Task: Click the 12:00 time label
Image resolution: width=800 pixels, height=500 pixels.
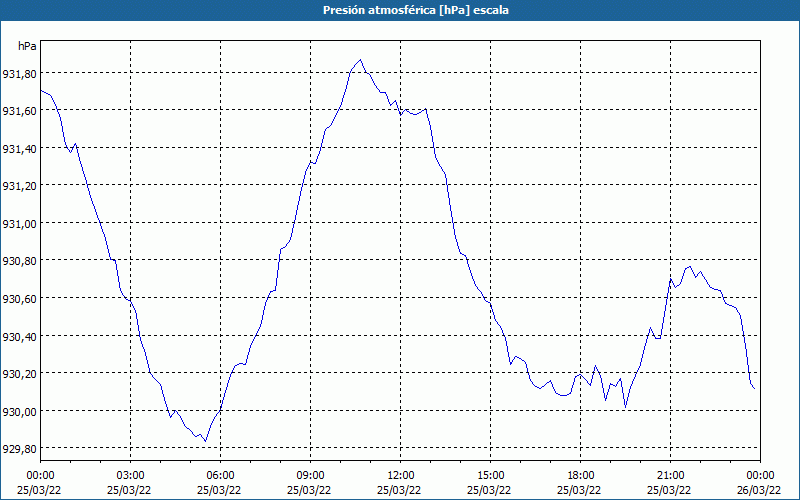Action: click(x=401, y=476)
